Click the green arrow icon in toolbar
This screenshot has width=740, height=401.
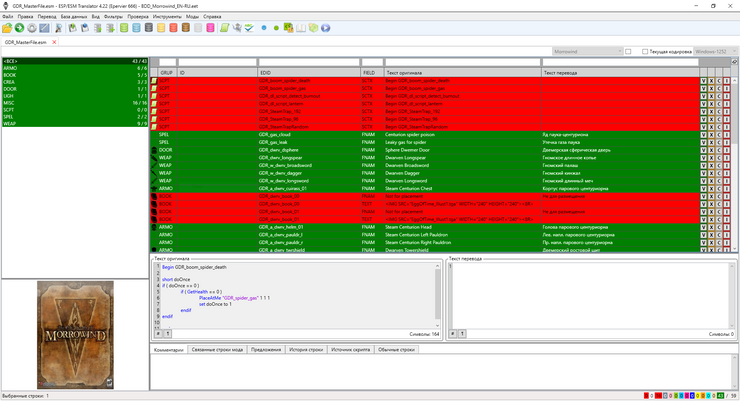[20, 28]
